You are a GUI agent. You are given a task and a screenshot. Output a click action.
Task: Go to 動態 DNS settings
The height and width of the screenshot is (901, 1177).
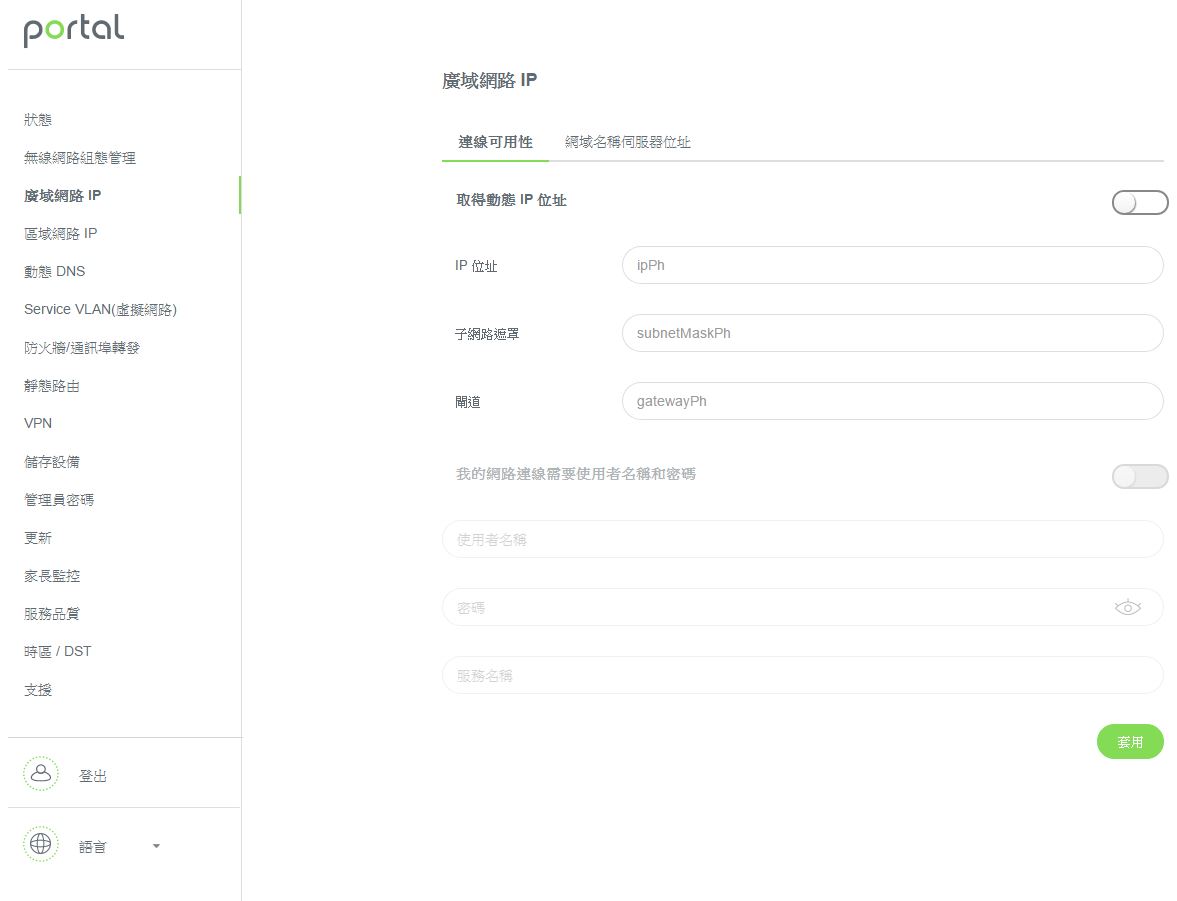(x=55, y=271)
